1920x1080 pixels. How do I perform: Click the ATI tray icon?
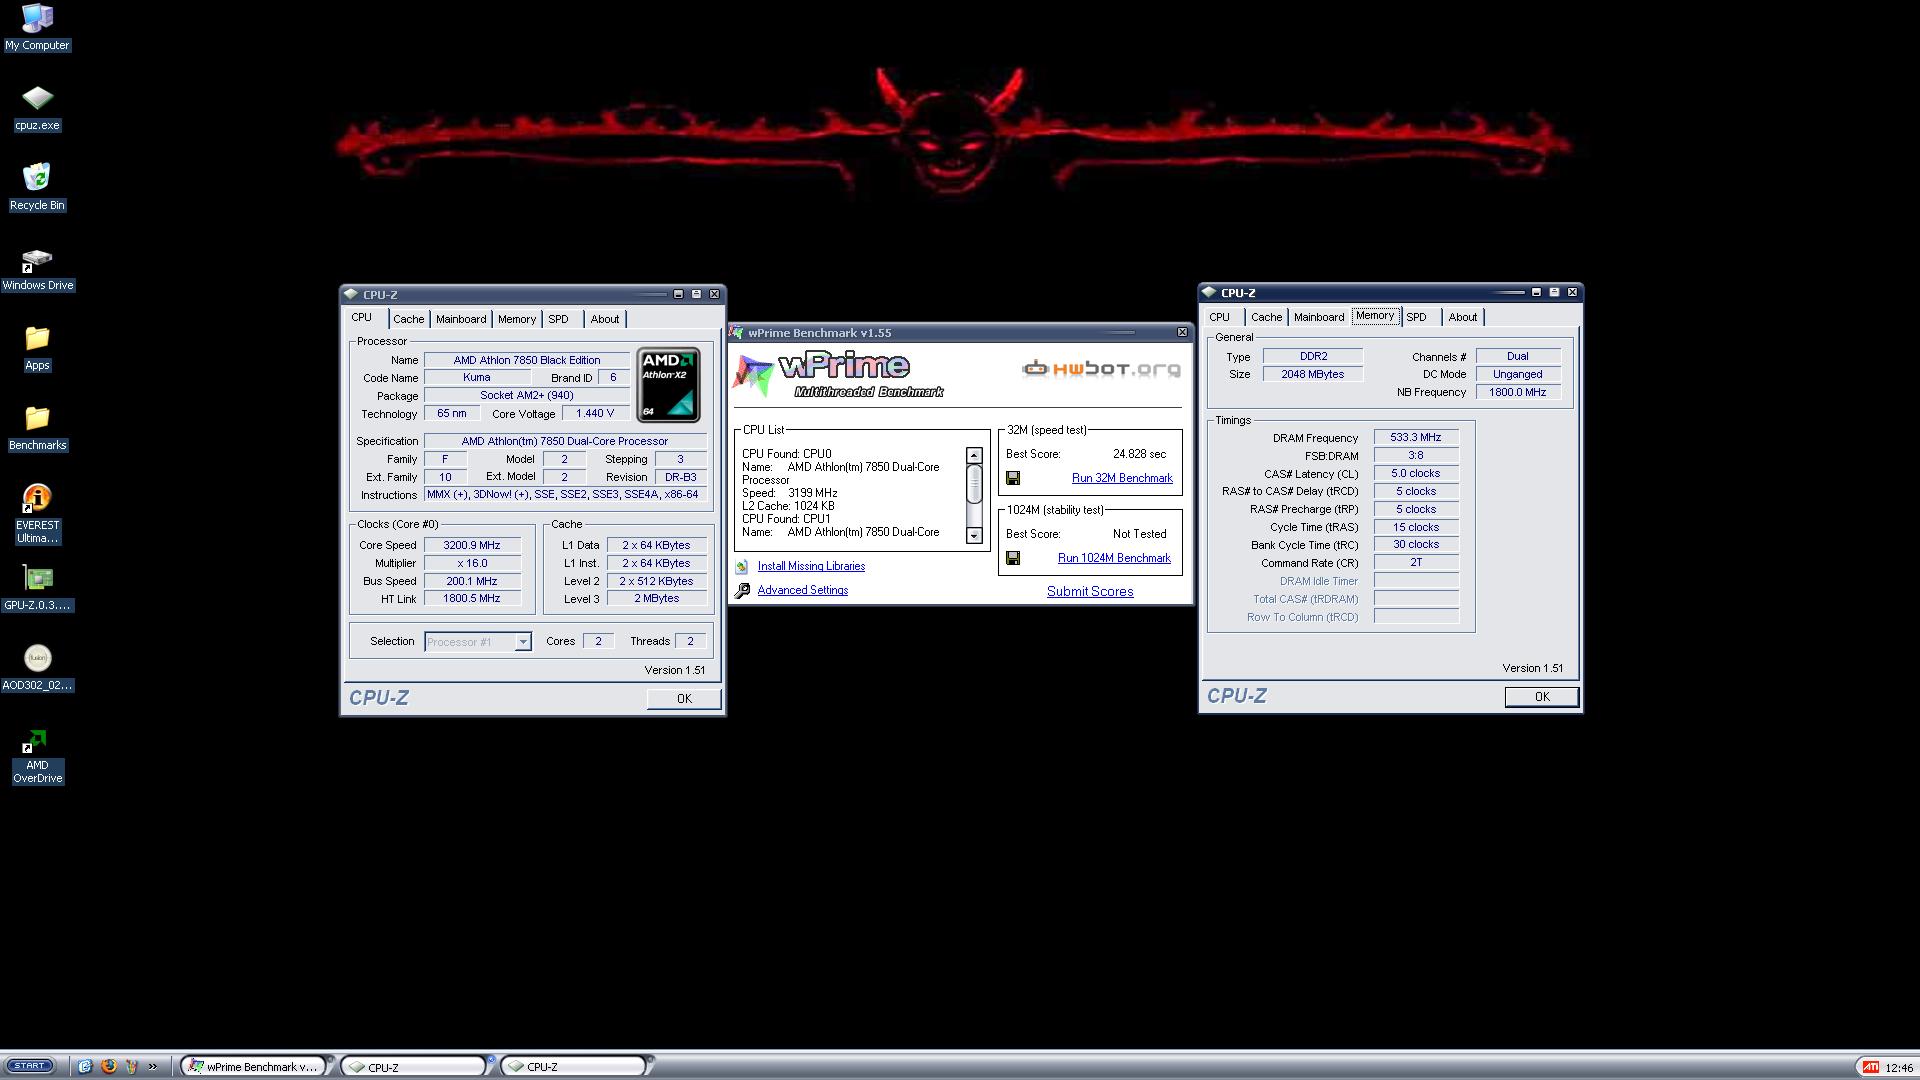(x=1869, y=1067)
